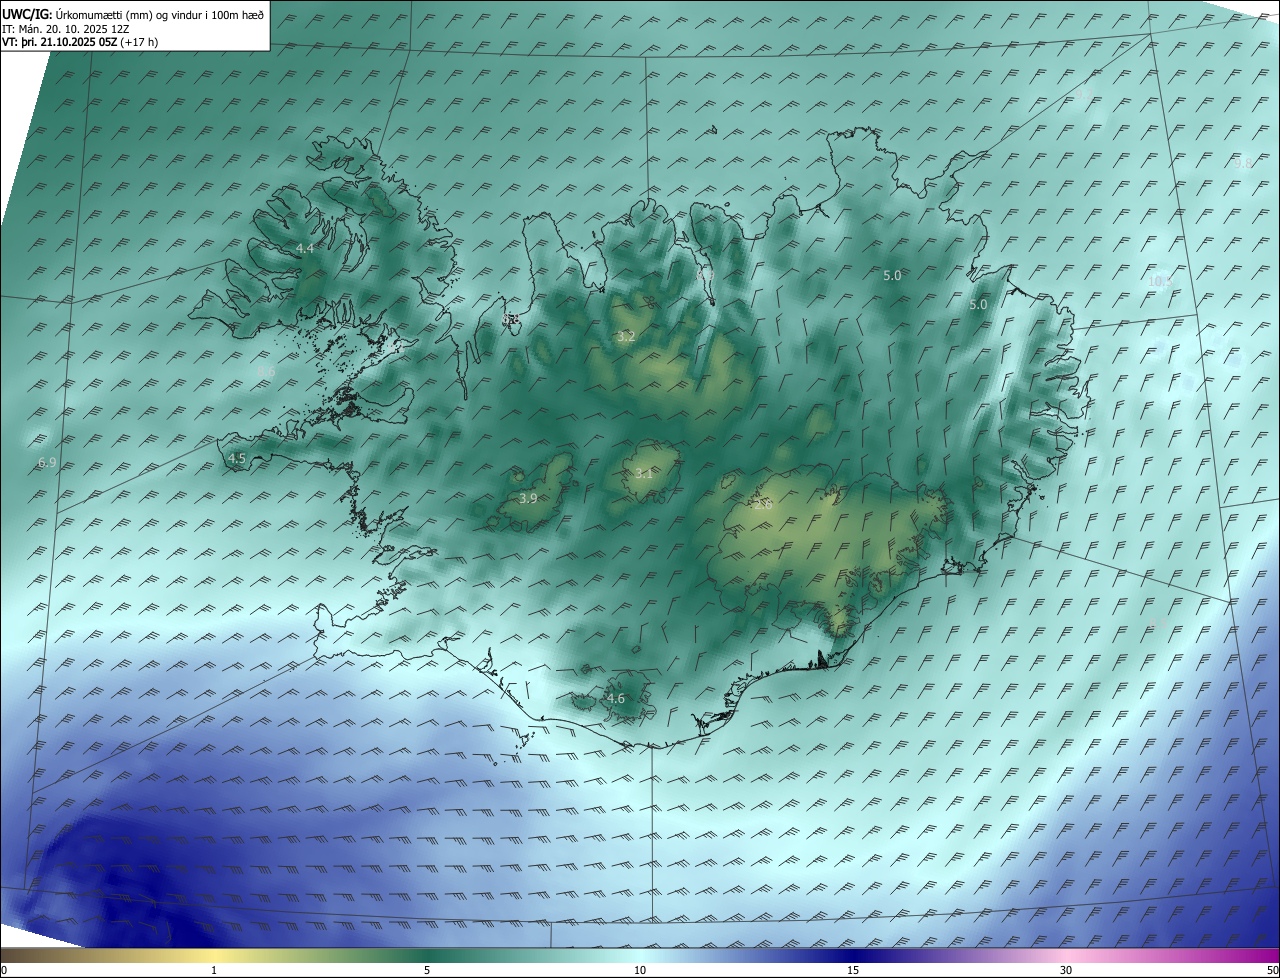Click the VT: Þri. 21.10.2025 05Z line
Image resolution: width=1280 pixels, height=978 pixels.
point(79,42)
